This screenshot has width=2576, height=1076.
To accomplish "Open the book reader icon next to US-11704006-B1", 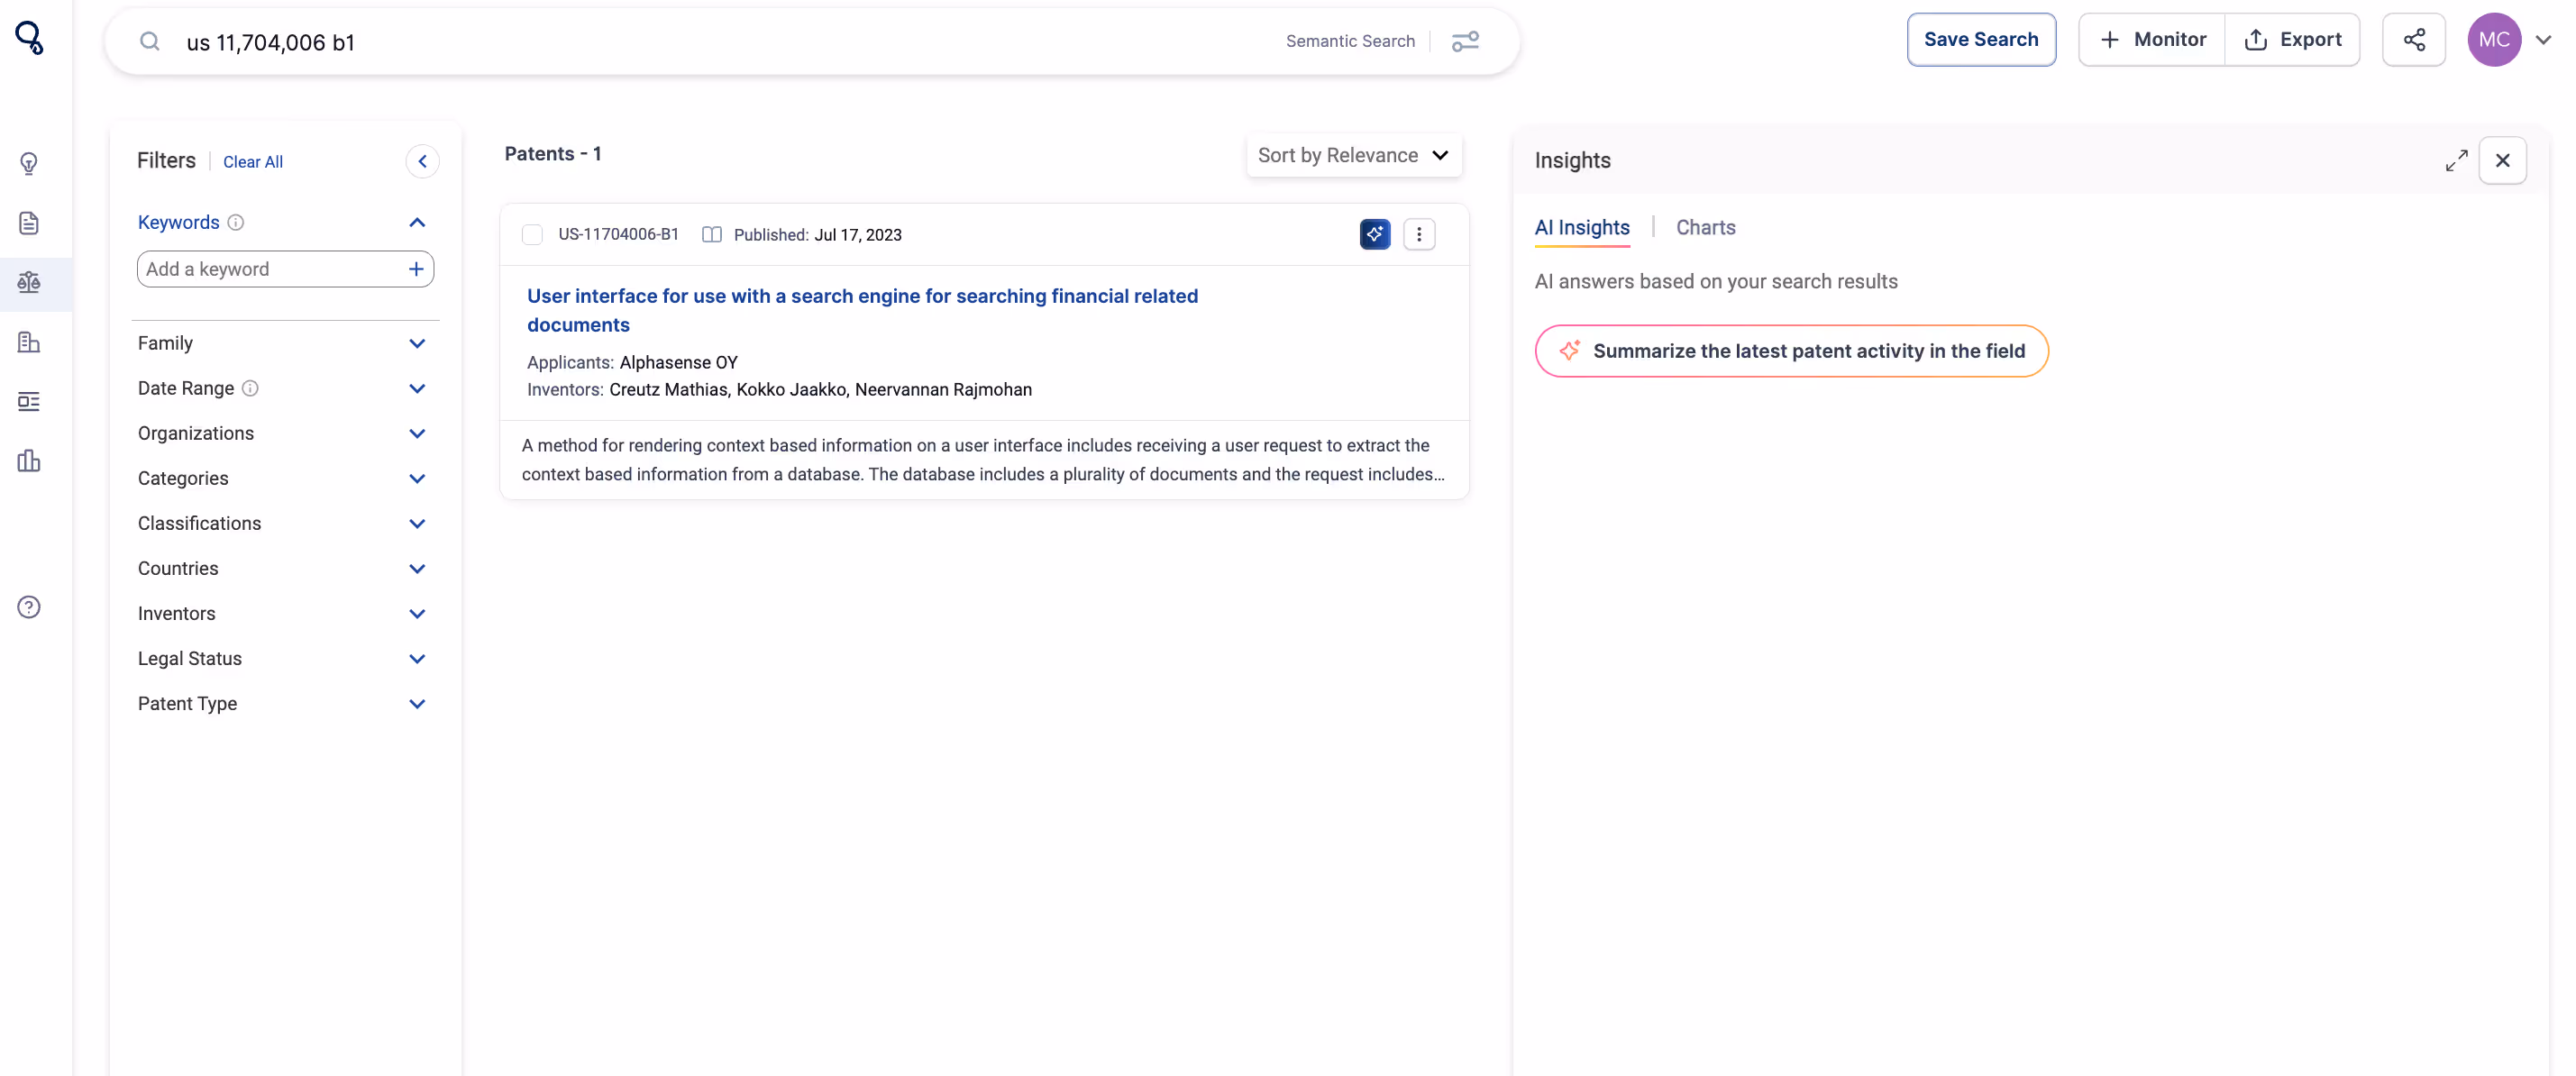I will click(712, 234).
